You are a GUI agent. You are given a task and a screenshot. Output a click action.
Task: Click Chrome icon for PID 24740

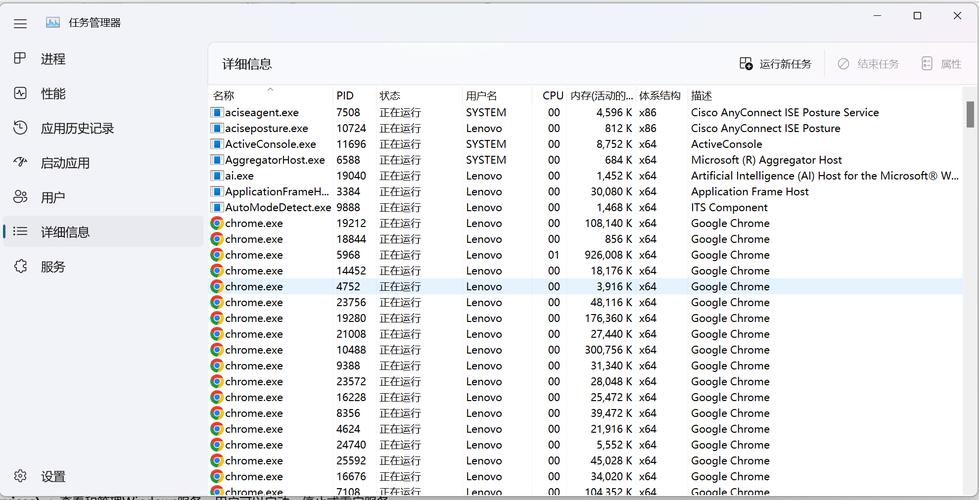tap(217, 444)
